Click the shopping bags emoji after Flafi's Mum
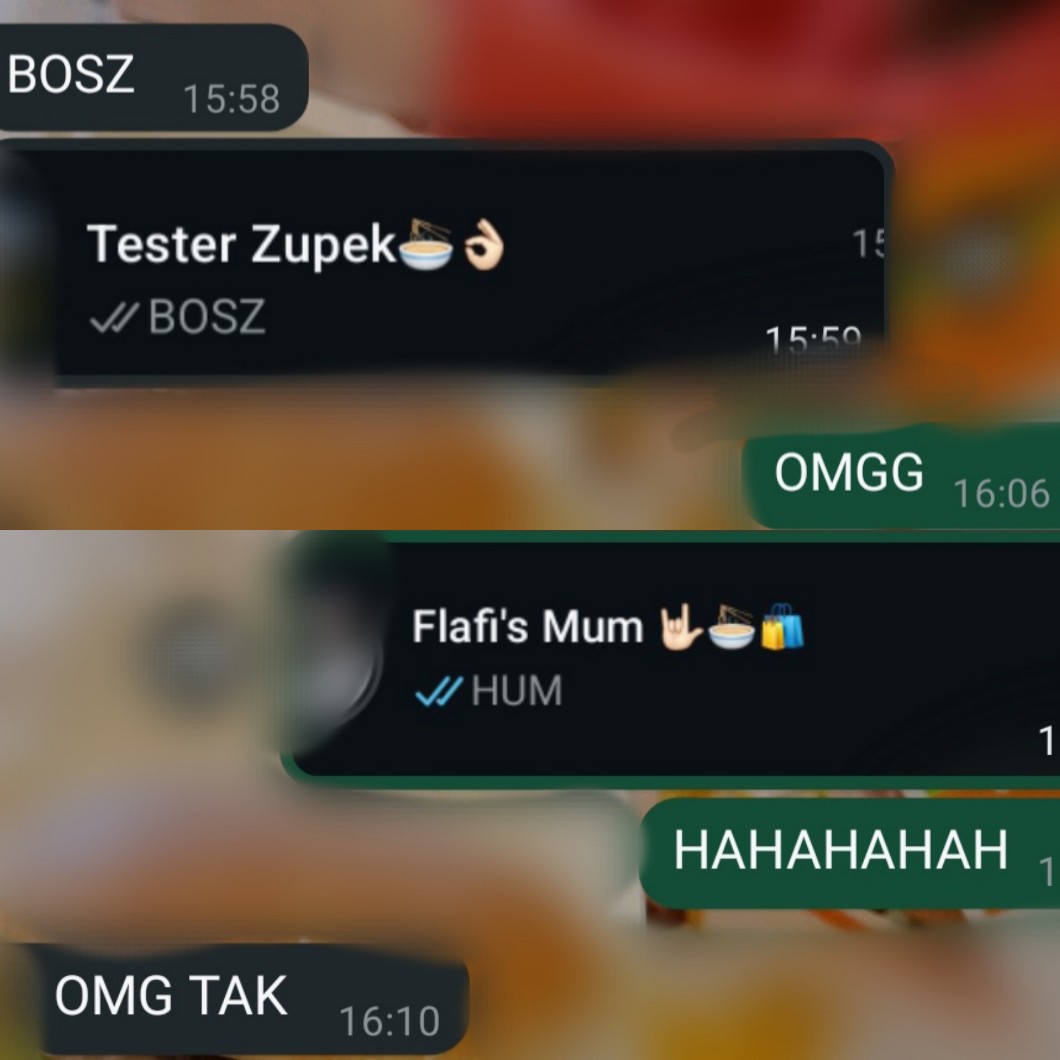Viewport: 1060px width, 1060px height. [x=782, y=627]
